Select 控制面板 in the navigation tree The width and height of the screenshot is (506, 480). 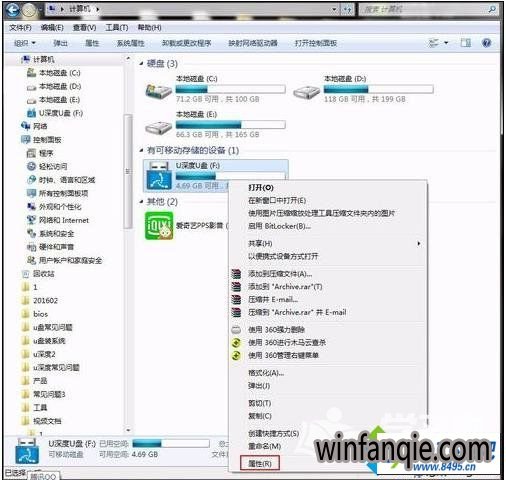click(47, 140)
